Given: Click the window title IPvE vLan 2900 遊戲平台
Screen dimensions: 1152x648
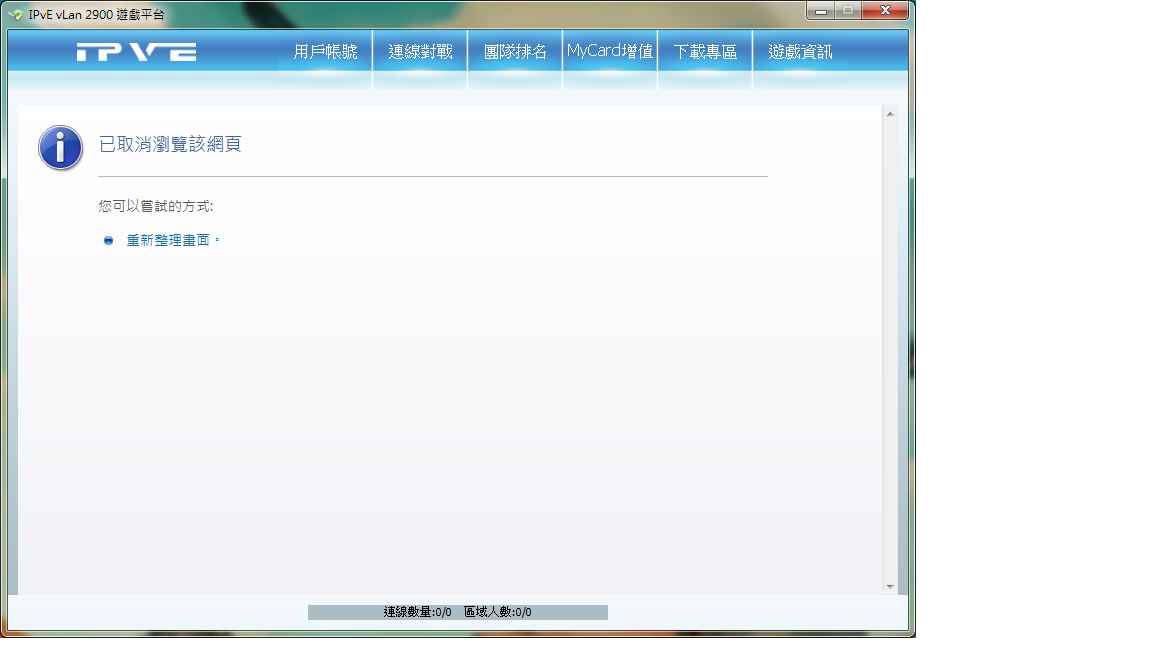Looking at the screenshot, I should 96,14.
